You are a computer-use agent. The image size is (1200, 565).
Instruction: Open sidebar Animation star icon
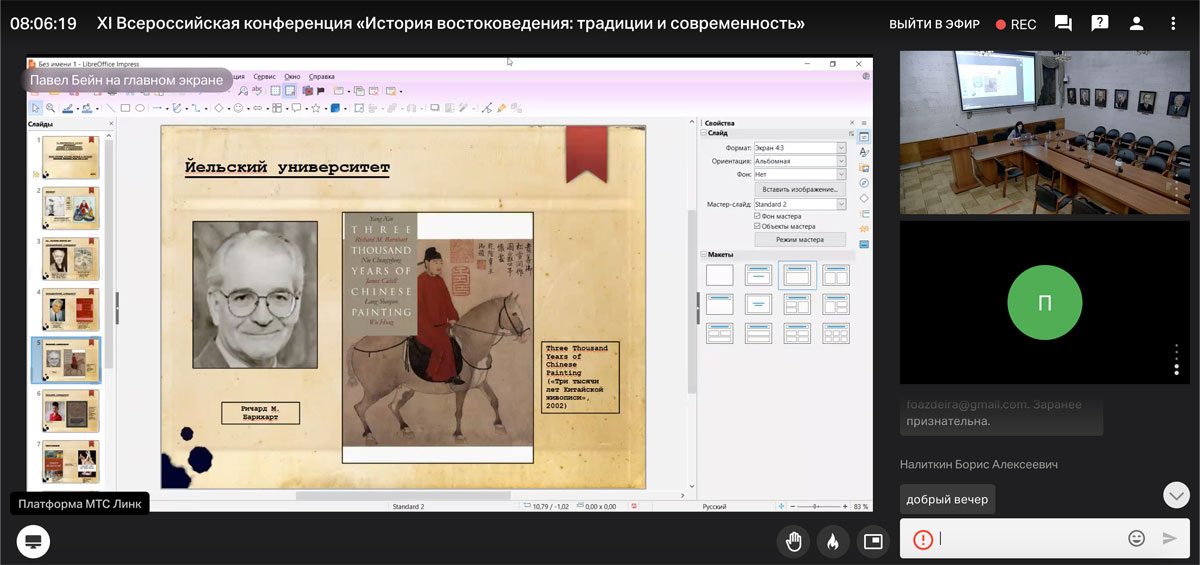coord(864,228)
